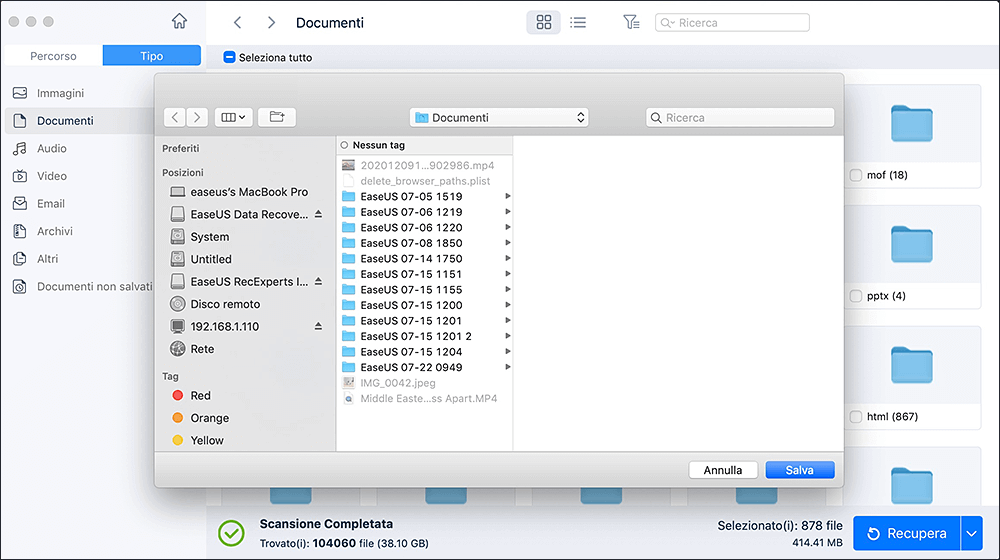Create new folder in save dialog
1000x560 pixels.
pos(277,117)
